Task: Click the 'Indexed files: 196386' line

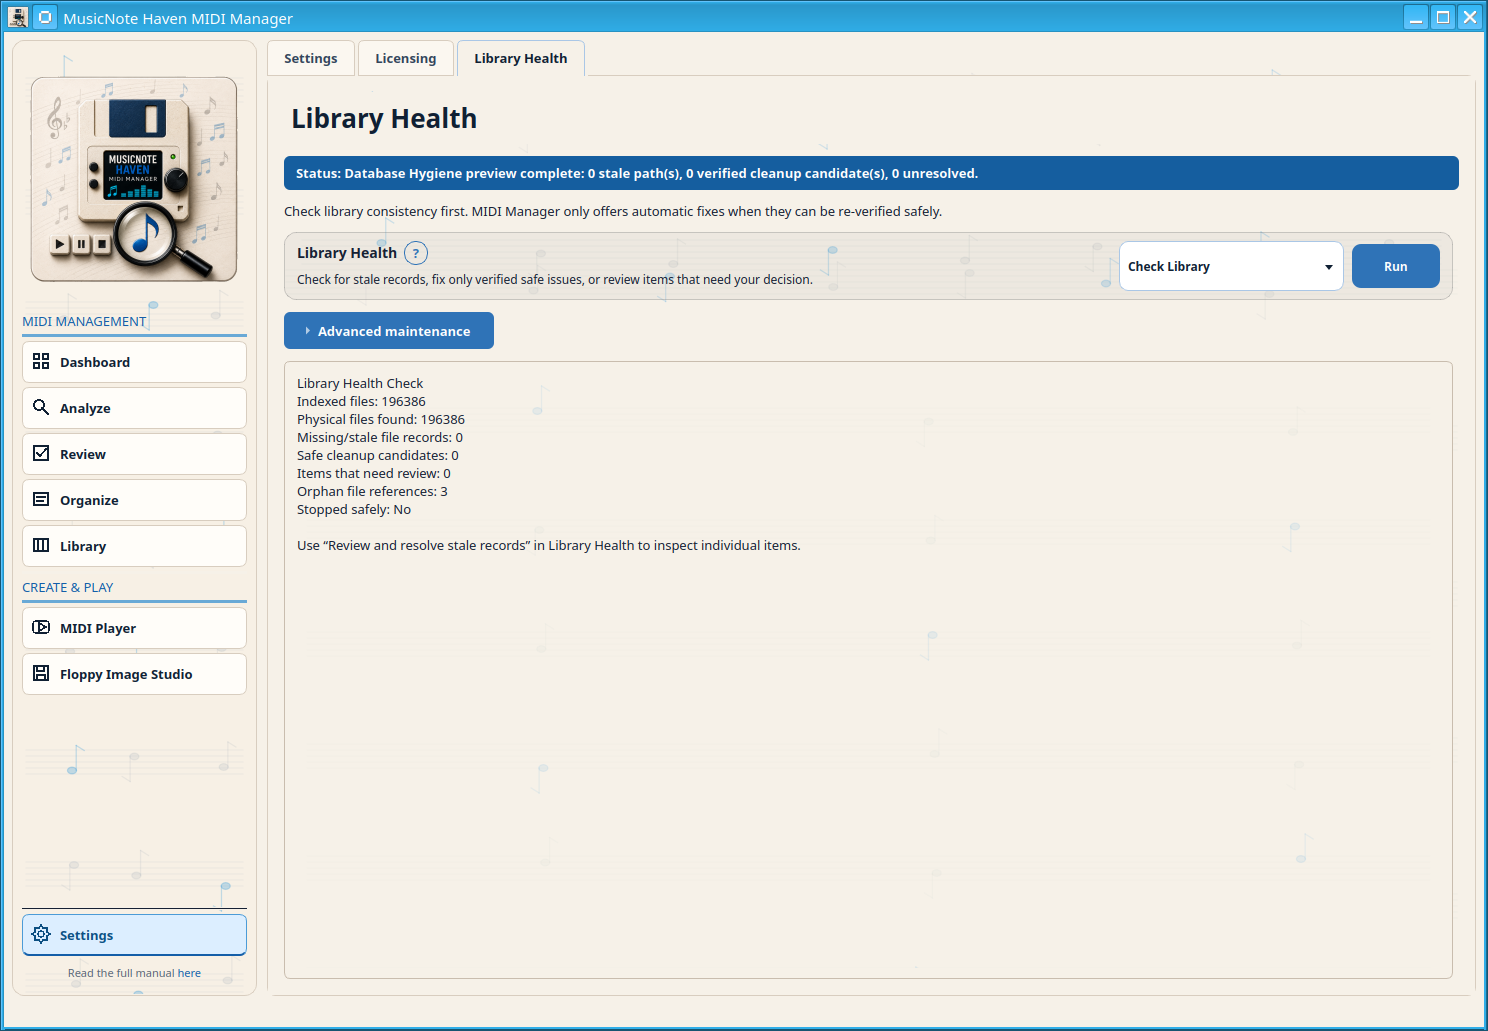Action: 361,401
